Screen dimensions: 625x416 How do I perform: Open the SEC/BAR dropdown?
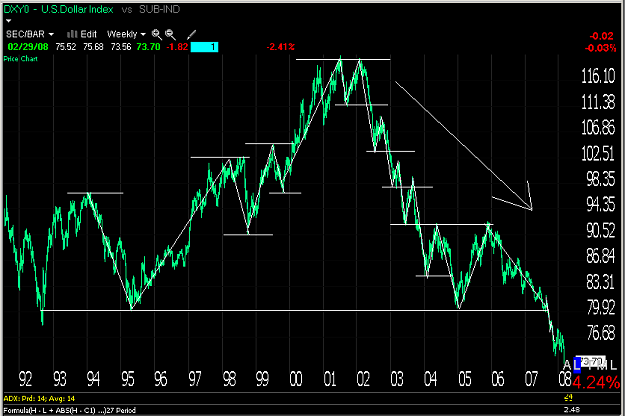(x=30, y=34)
